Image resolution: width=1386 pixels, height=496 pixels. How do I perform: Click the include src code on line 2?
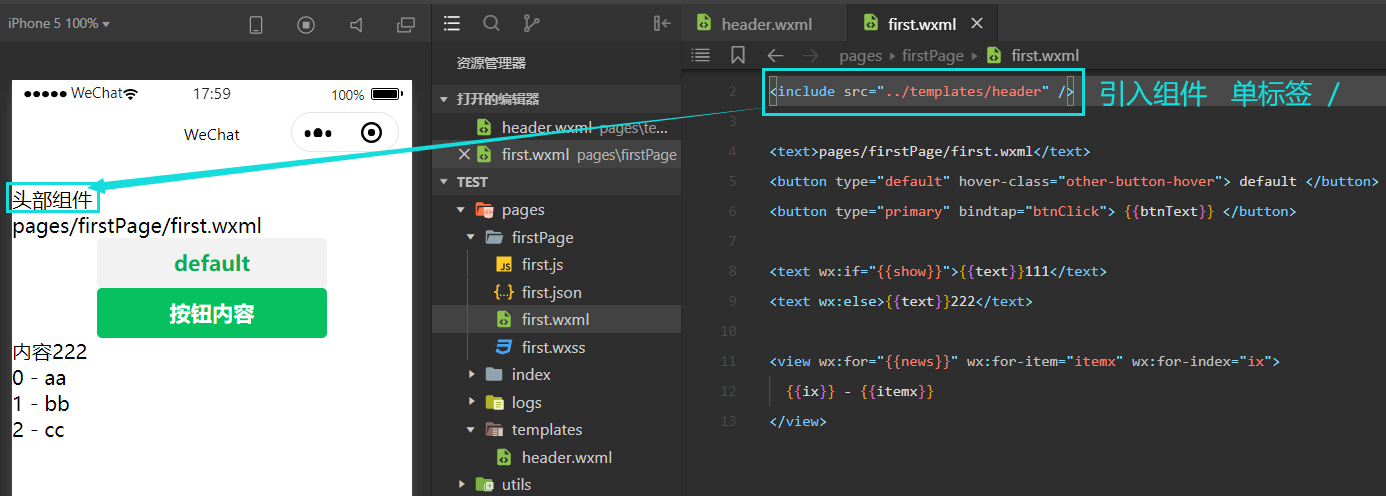(x=922, y=92)
